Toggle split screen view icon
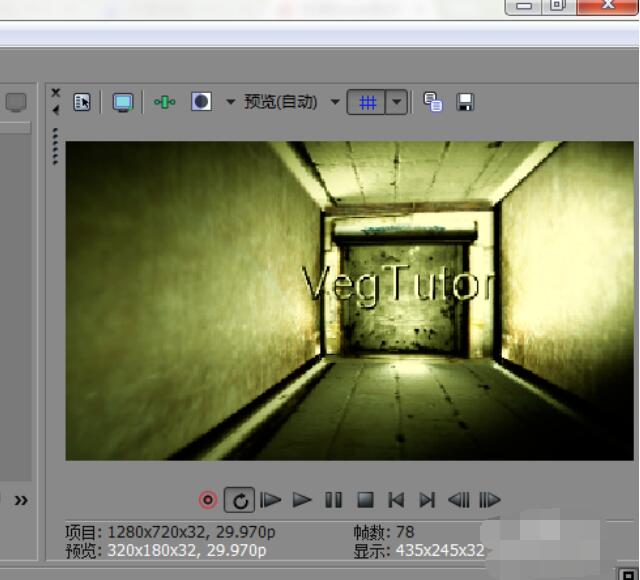Viewport: 640px width, 580px height. pos(201,102)
